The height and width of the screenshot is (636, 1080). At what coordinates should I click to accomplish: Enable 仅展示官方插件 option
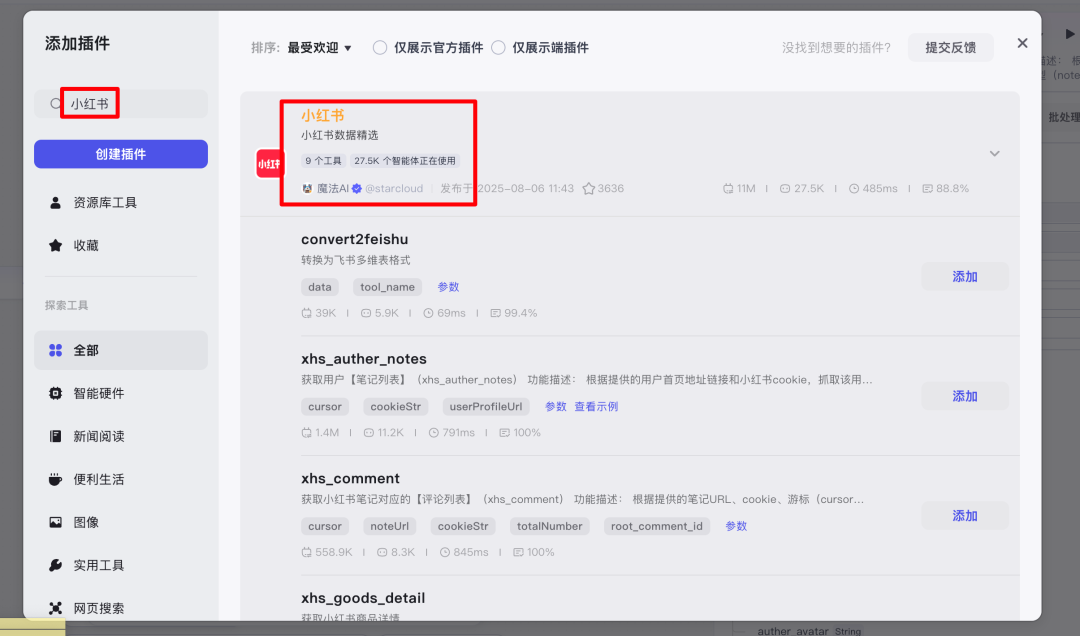click(x=380, y=48)
